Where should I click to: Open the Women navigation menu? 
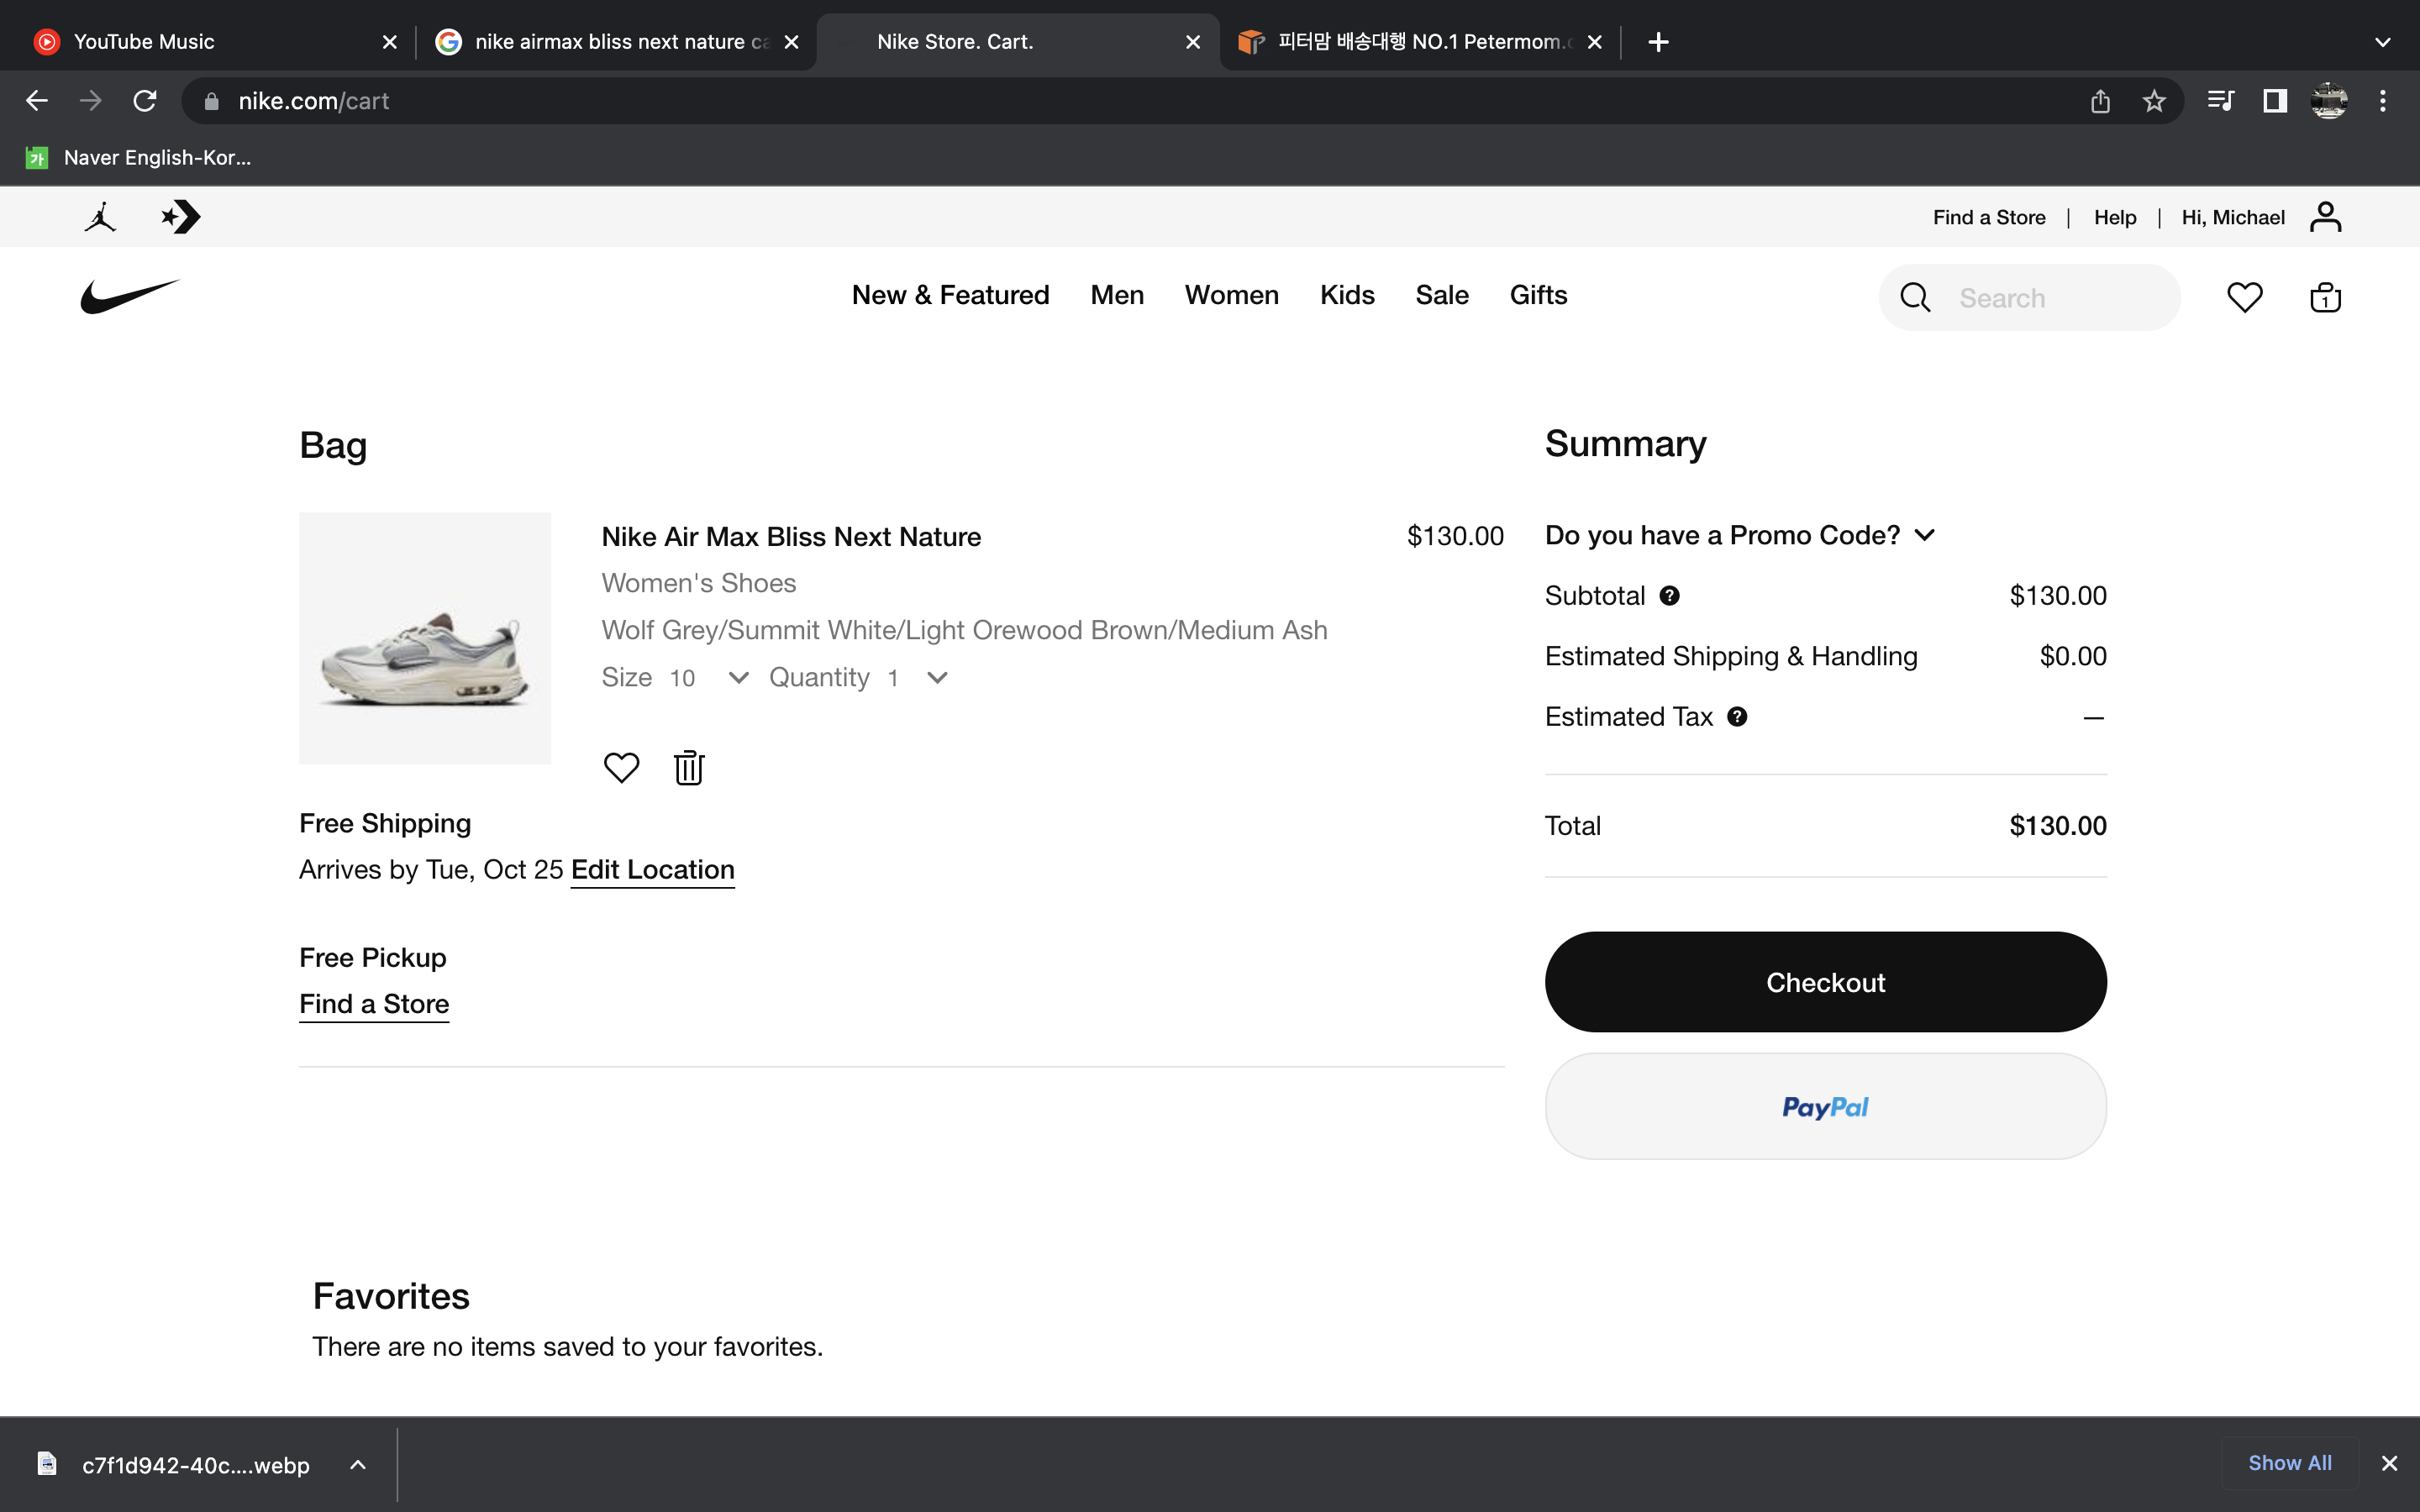coord(1231,295)
